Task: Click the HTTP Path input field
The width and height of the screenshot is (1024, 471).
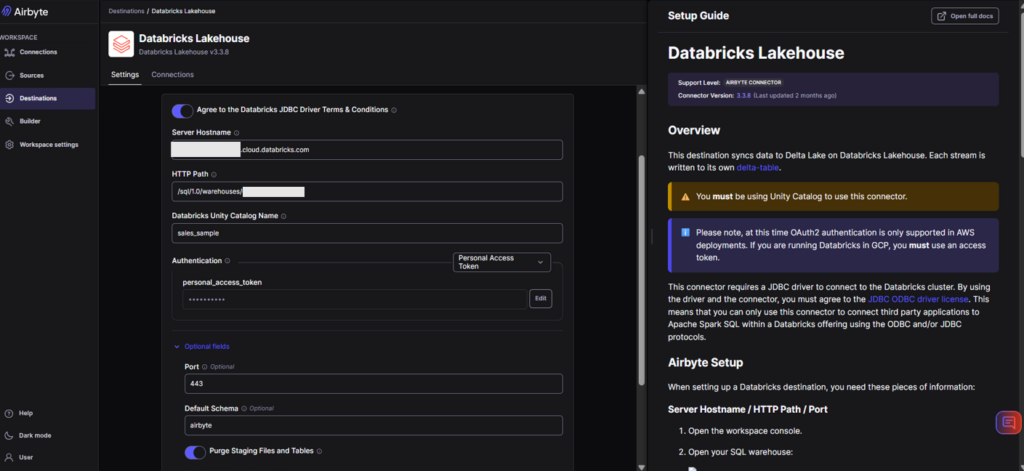Action: click(367, 191)
